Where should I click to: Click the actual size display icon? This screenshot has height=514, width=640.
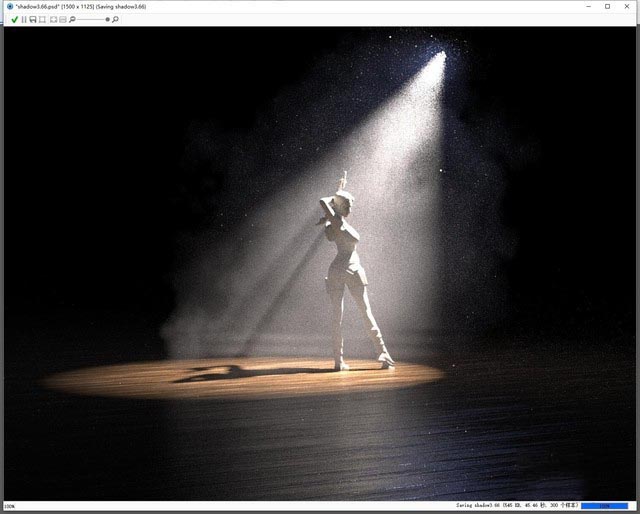coord(63,19)
